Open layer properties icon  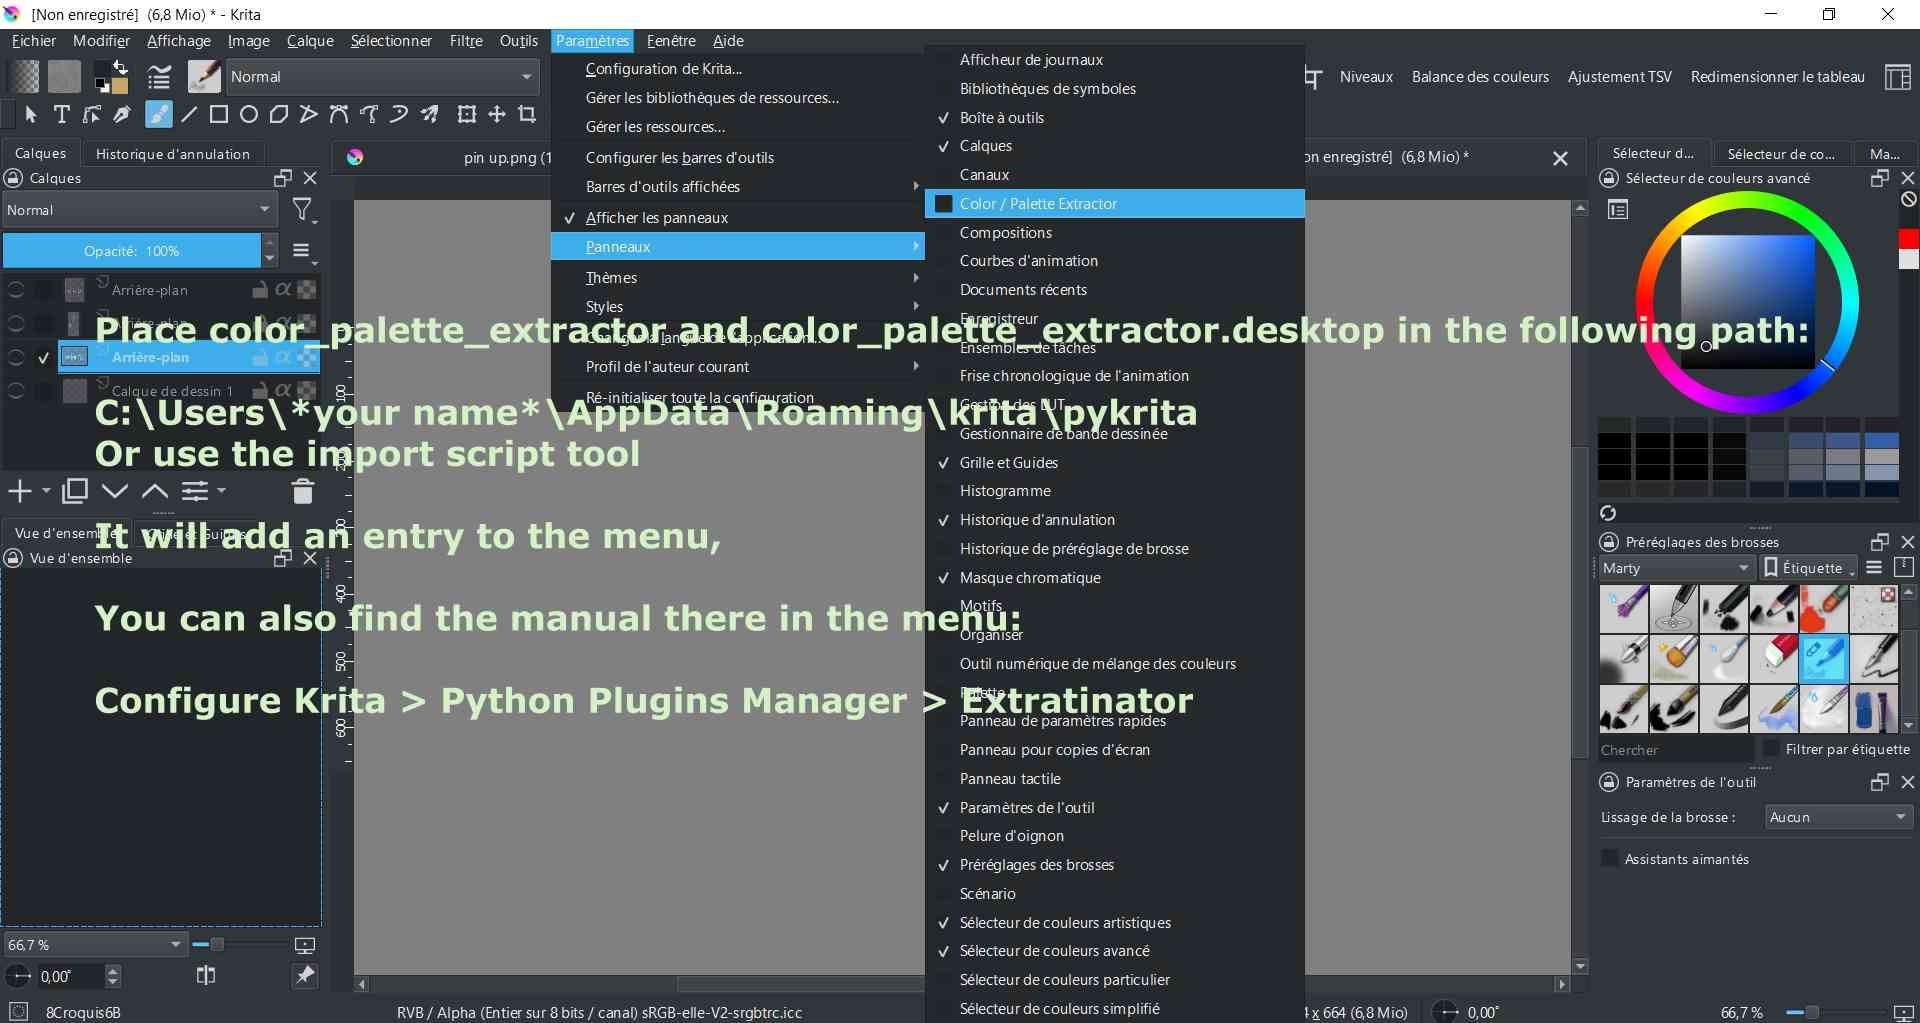point(195,491)
